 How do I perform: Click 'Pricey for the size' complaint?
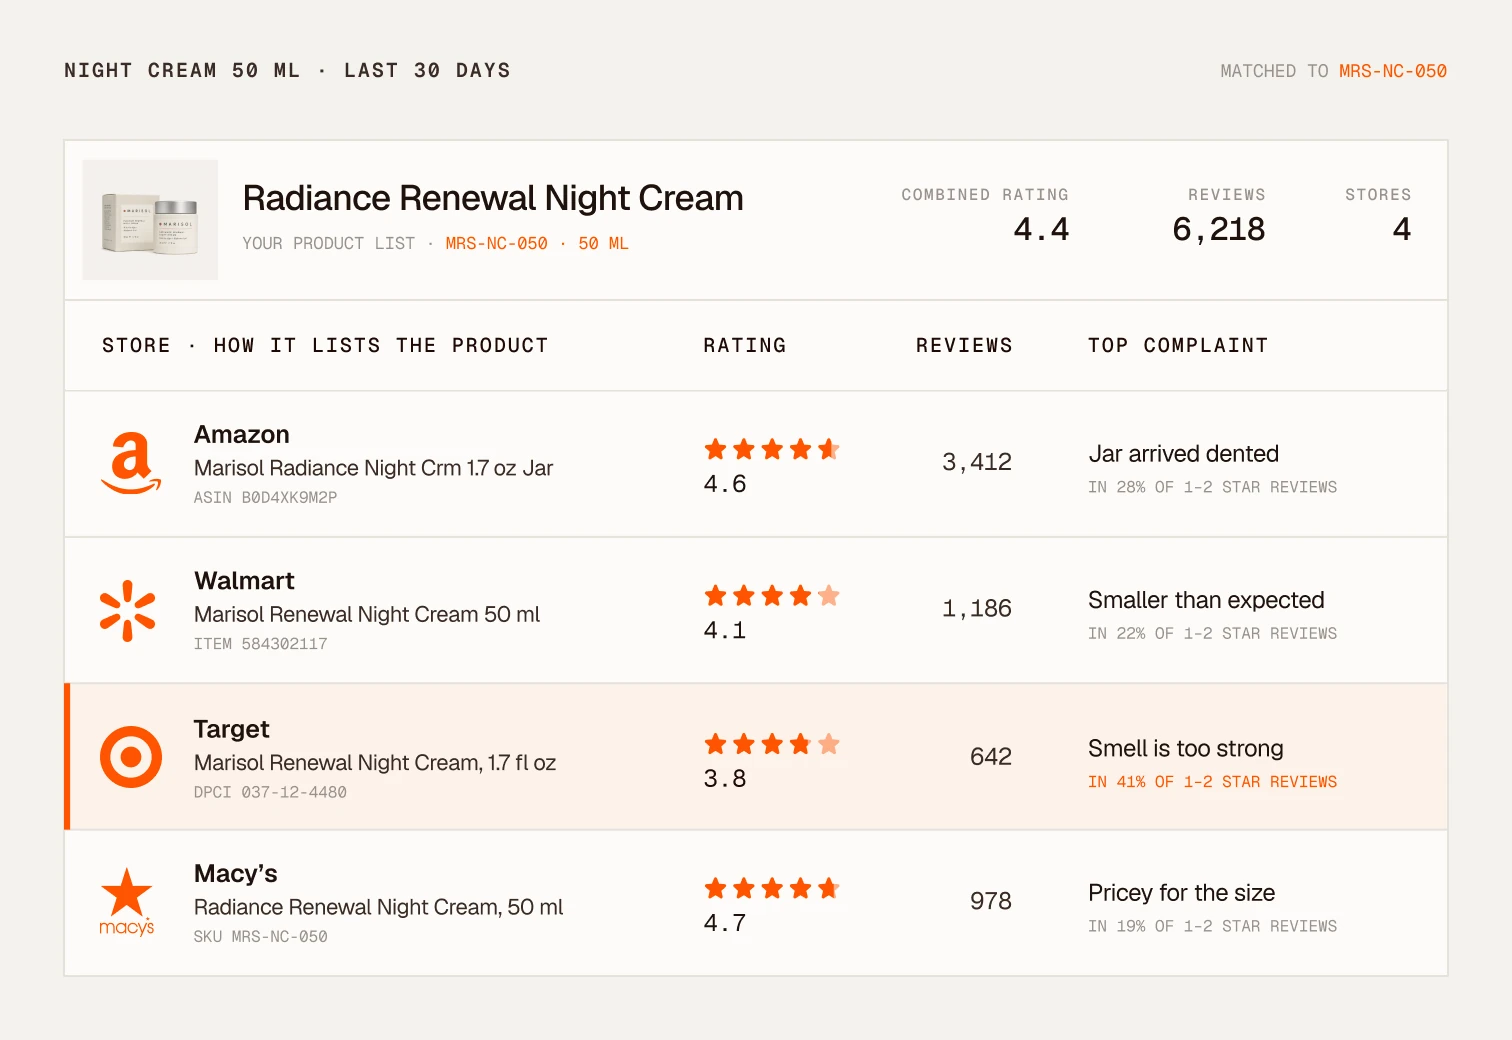click(1182, 893)
